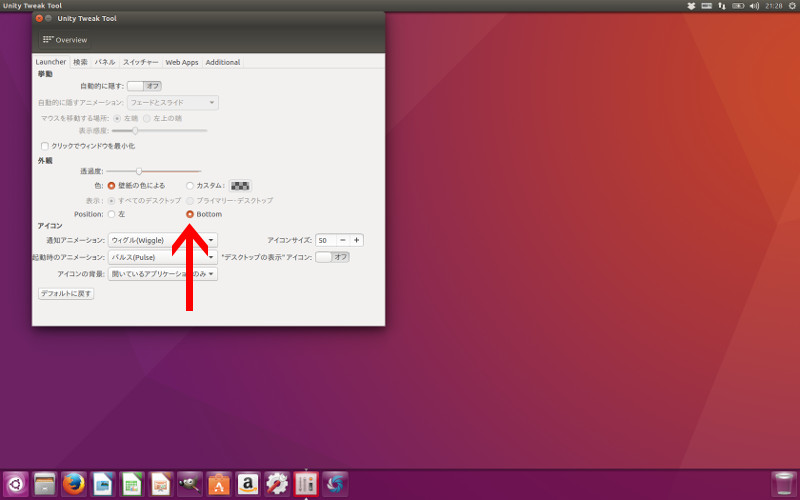Switch to the Launcher tab
Viewport: 800px width, 500px height.
tap(51, 62)
